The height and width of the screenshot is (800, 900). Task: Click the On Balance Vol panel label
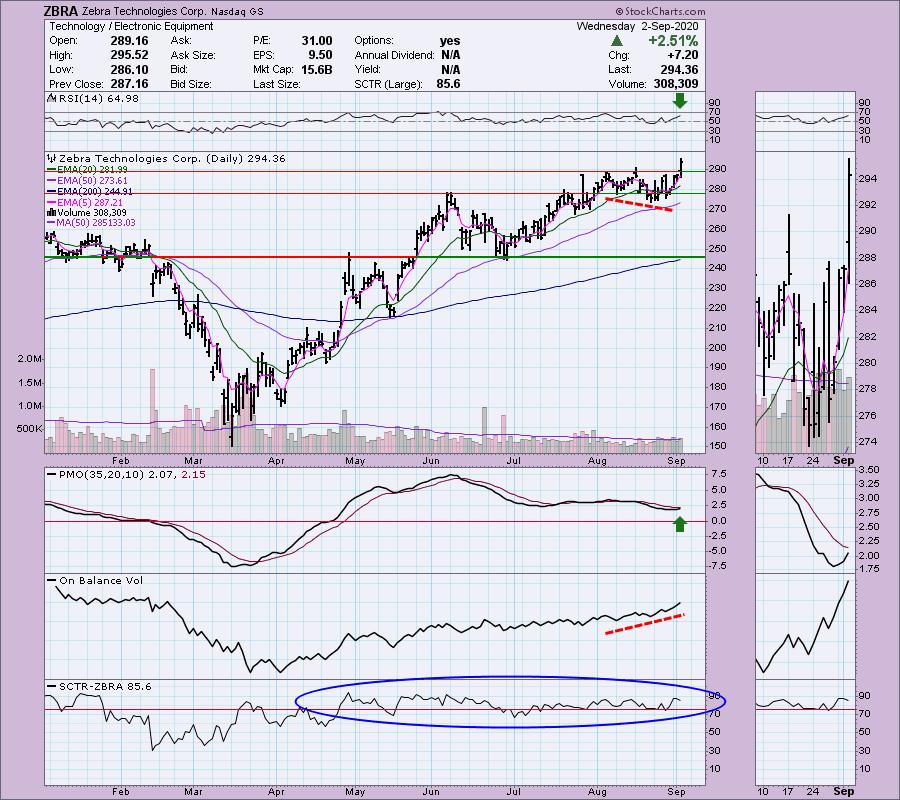coord(101,581)
